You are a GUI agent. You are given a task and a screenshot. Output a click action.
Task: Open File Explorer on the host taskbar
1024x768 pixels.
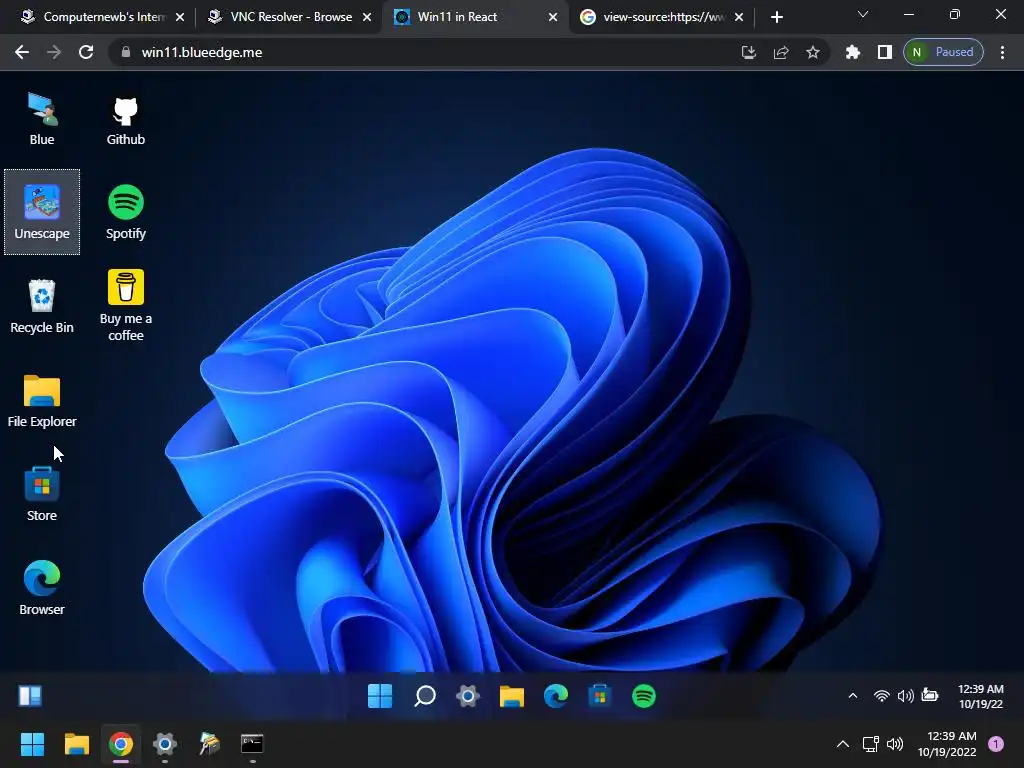coord(76,744)
